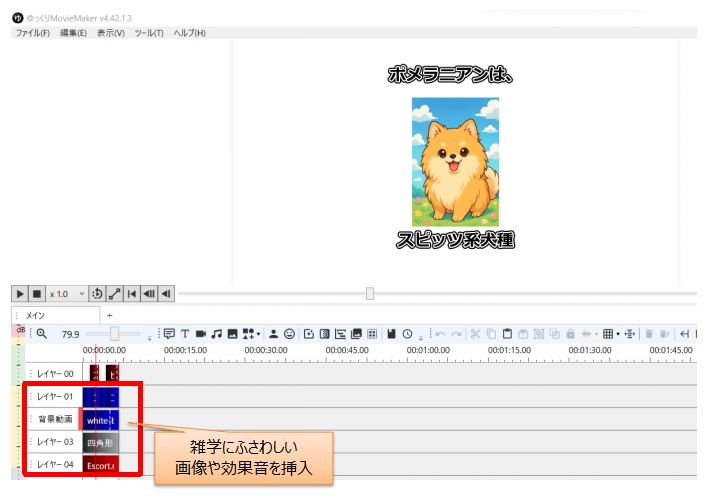Viewport: 711px width, 496px height.
Task: Select the 四角形 shape clip
Action: tap(101, 443)
